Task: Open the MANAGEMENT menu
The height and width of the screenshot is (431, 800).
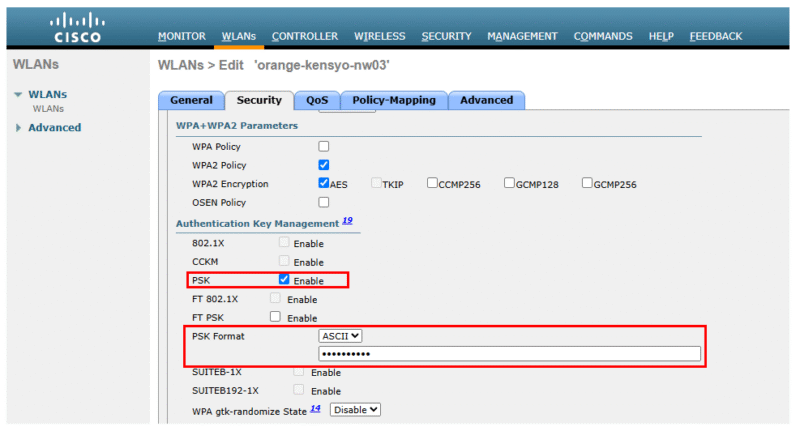Action: pyautogui.click(x=522, y=36)
